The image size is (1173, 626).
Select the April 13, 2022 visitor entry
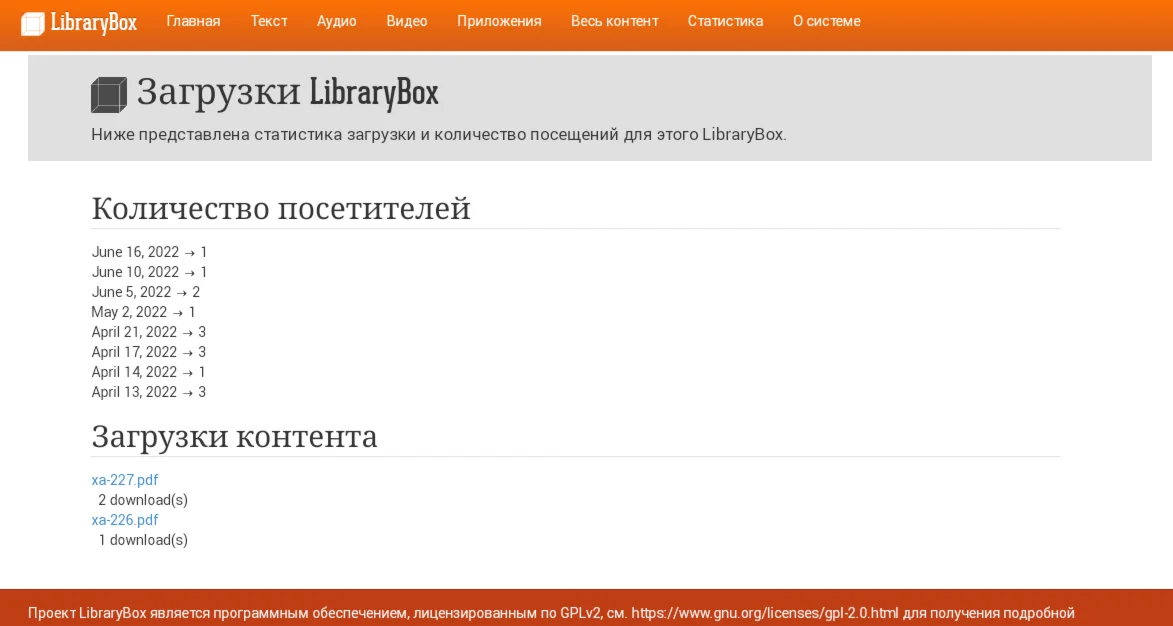[149, 393]
